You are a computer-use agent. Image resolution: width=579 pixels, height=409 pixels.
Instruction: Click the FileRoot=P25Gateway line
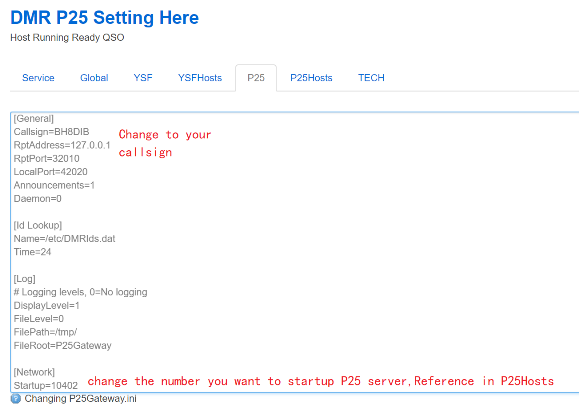[x=62, y=346]
